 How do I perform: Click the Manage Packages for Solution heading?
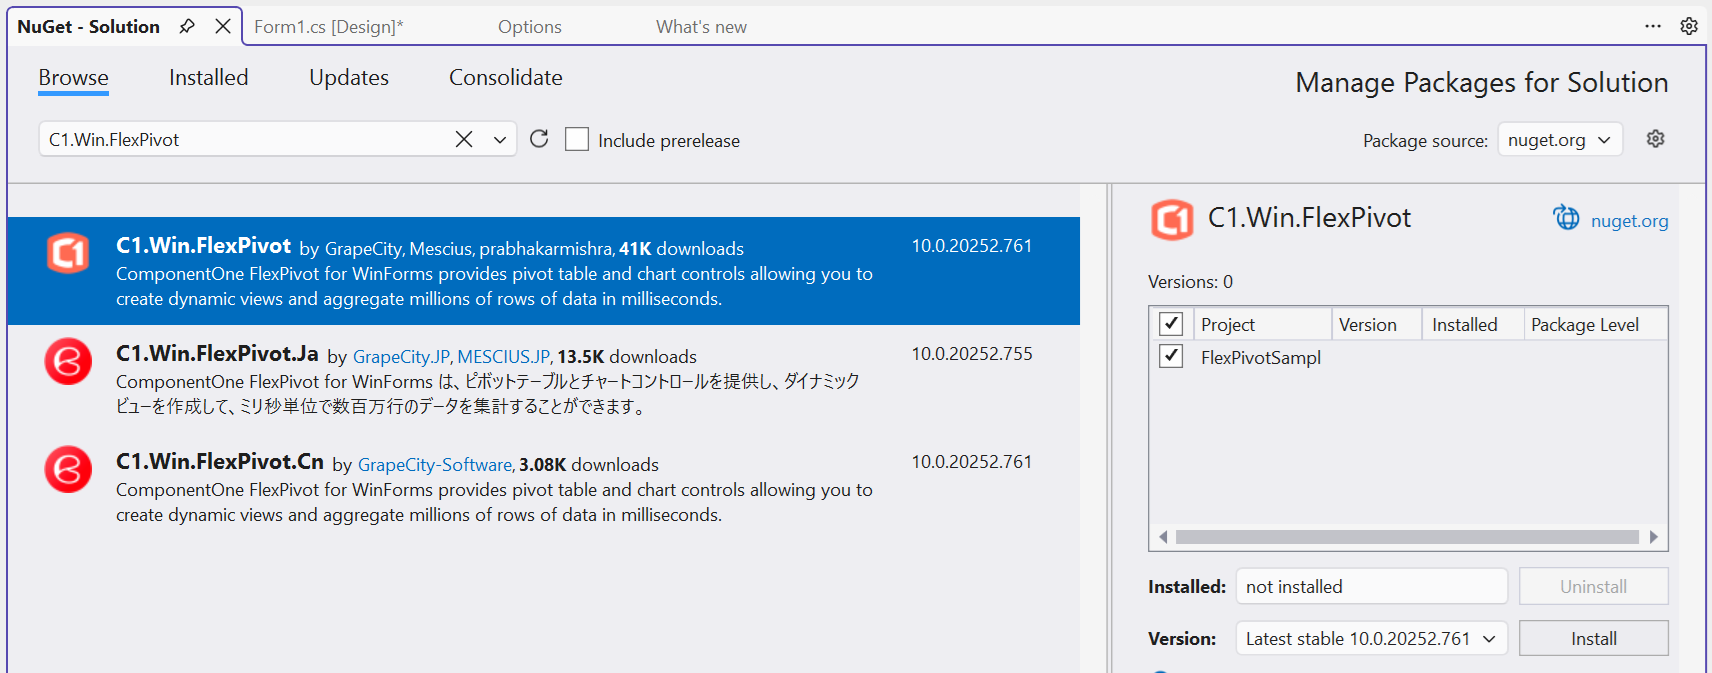coord(1482,82)
